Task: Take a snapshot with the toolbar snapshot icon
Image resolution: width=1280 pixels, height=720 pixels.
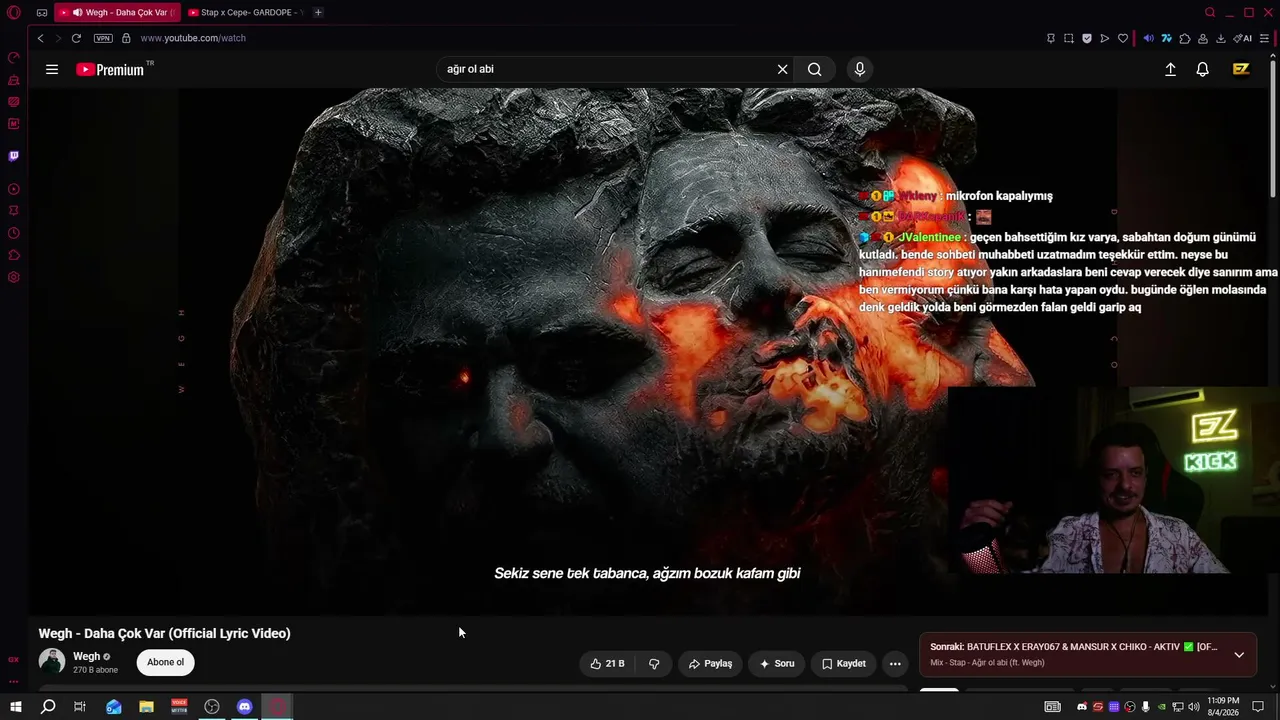Action: tap(1069, 38)
